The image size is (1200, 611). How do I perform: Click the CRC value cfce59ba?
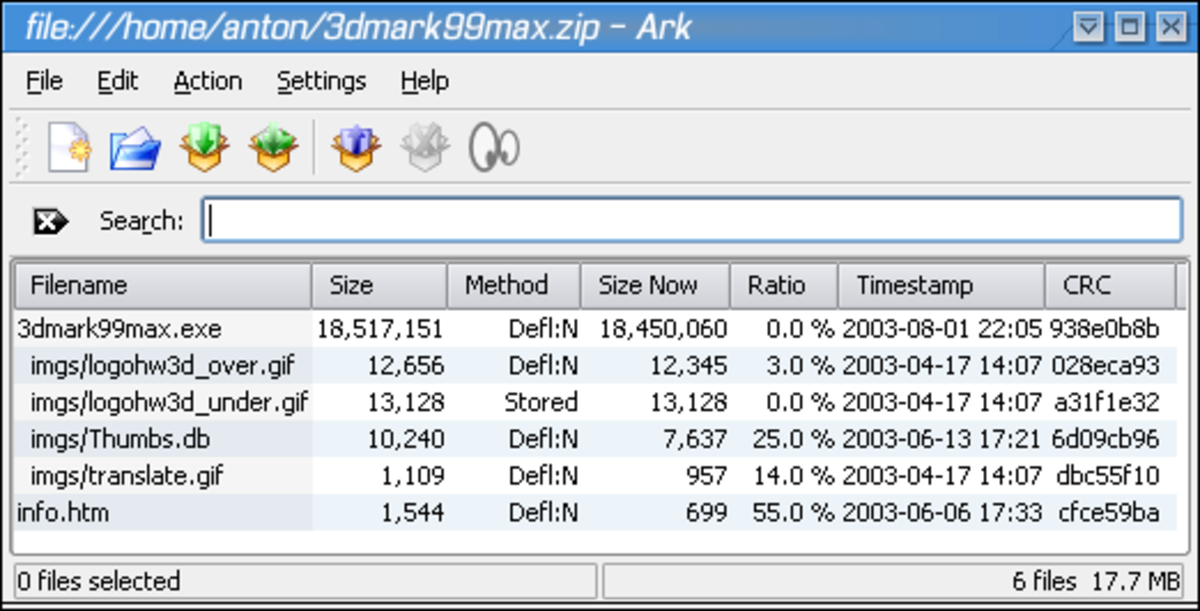coord(1108,513)
